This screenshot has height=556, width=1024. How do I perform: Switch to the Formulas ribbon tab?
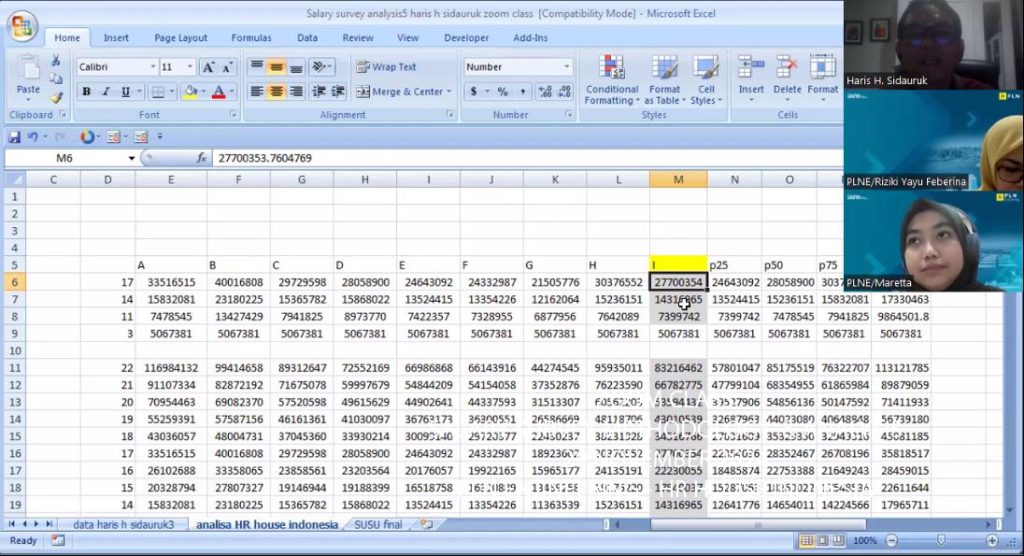pos(251,38)
